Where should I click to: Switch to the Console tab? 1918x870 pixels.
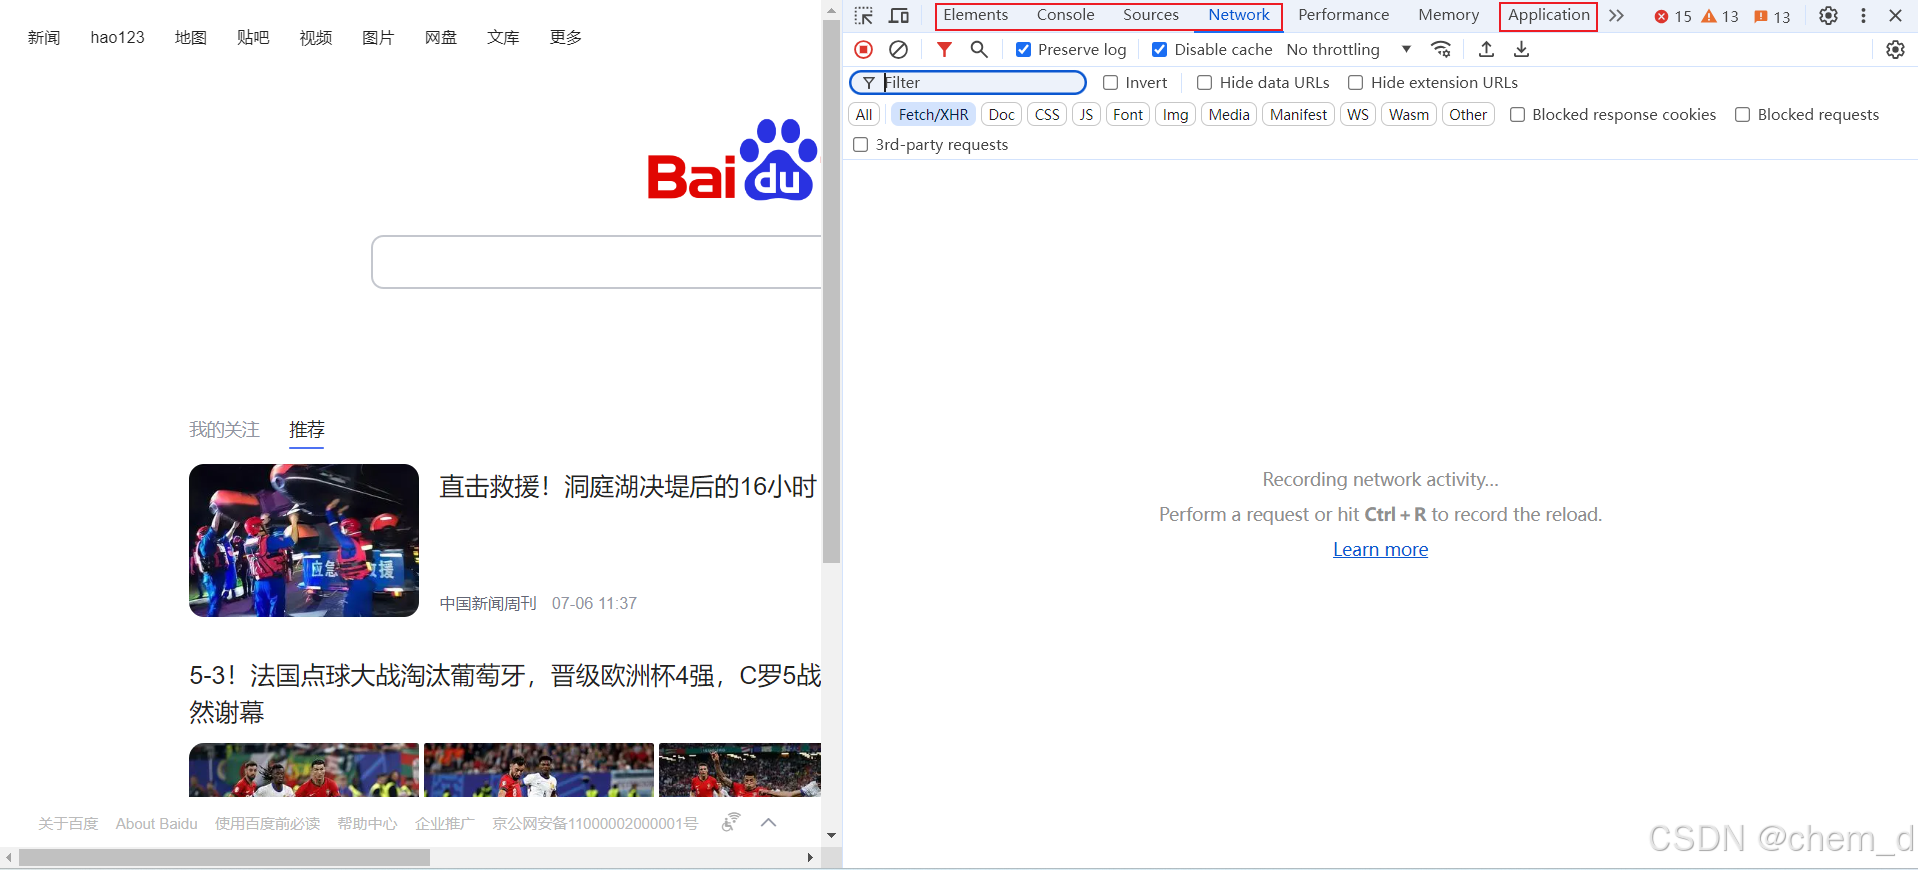[1065, 15]
